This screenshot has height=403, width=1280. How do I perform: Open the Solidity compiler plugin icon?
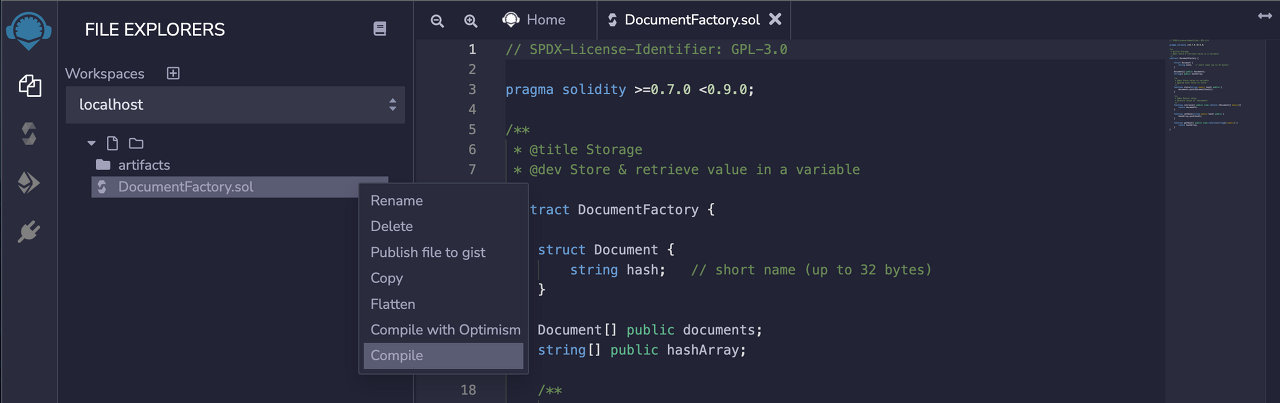(29, 134)
